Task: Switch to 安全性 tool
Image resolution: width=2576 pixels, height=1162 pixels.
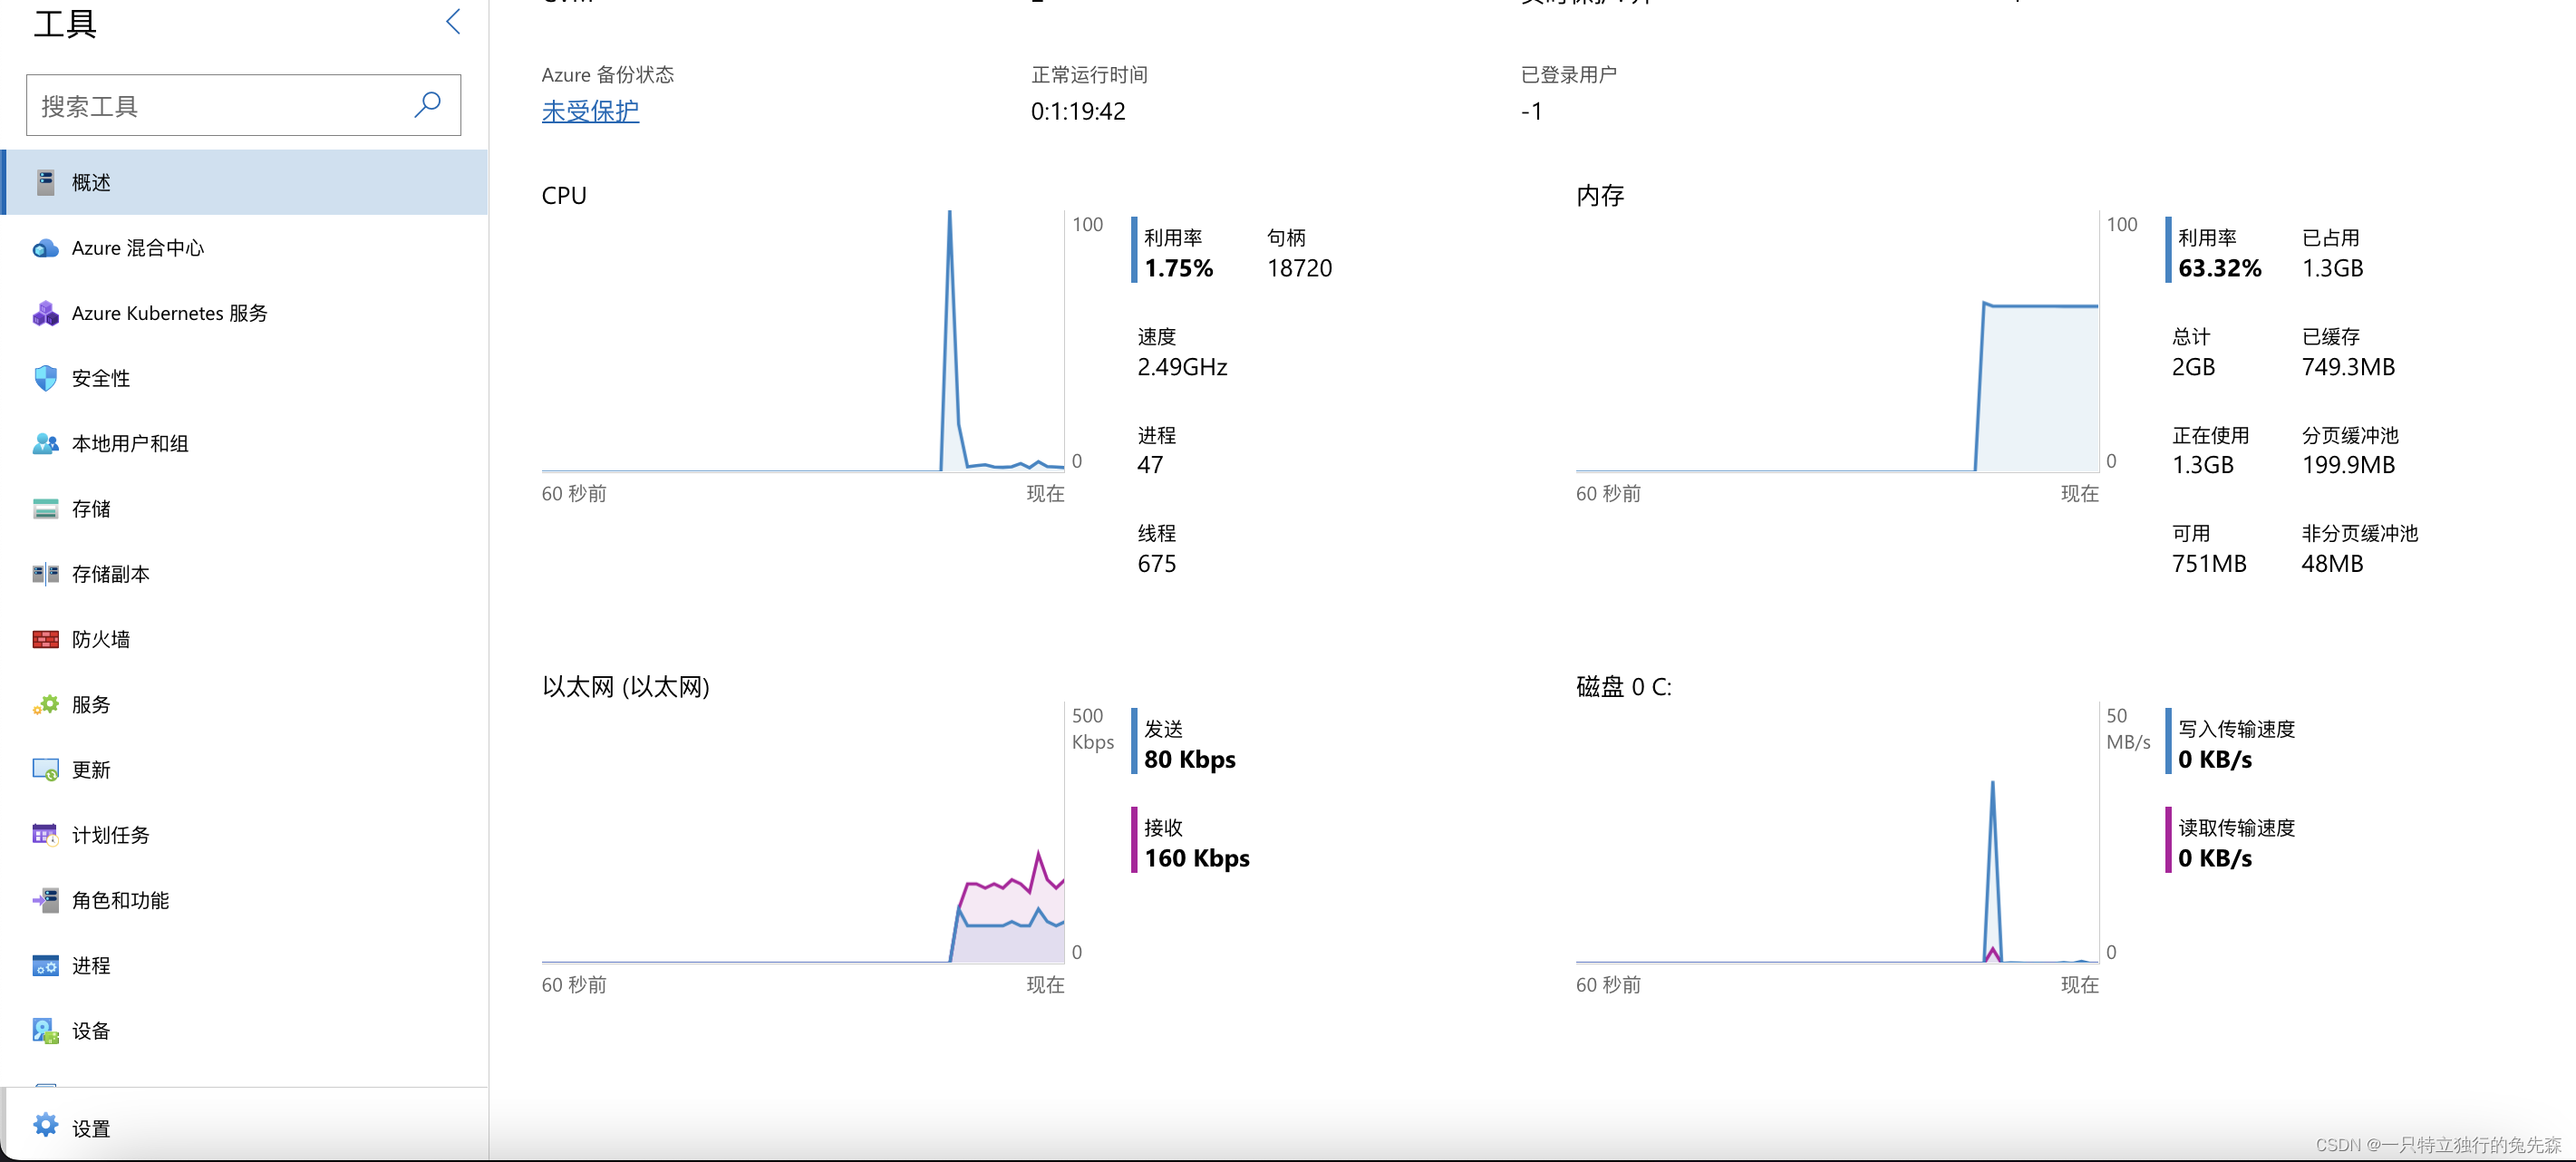Action: tap(244, 378)
